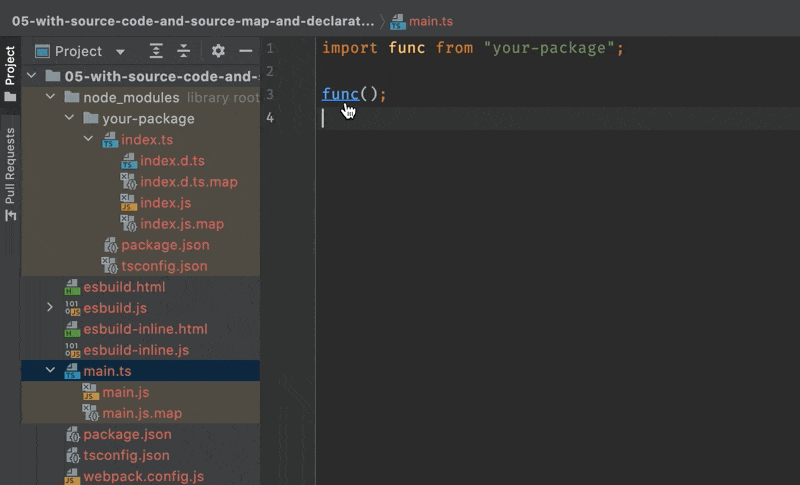Viewport: 800px width, 485px height.
Task: Click the func() call link on line 3
Action: [340, 94]
